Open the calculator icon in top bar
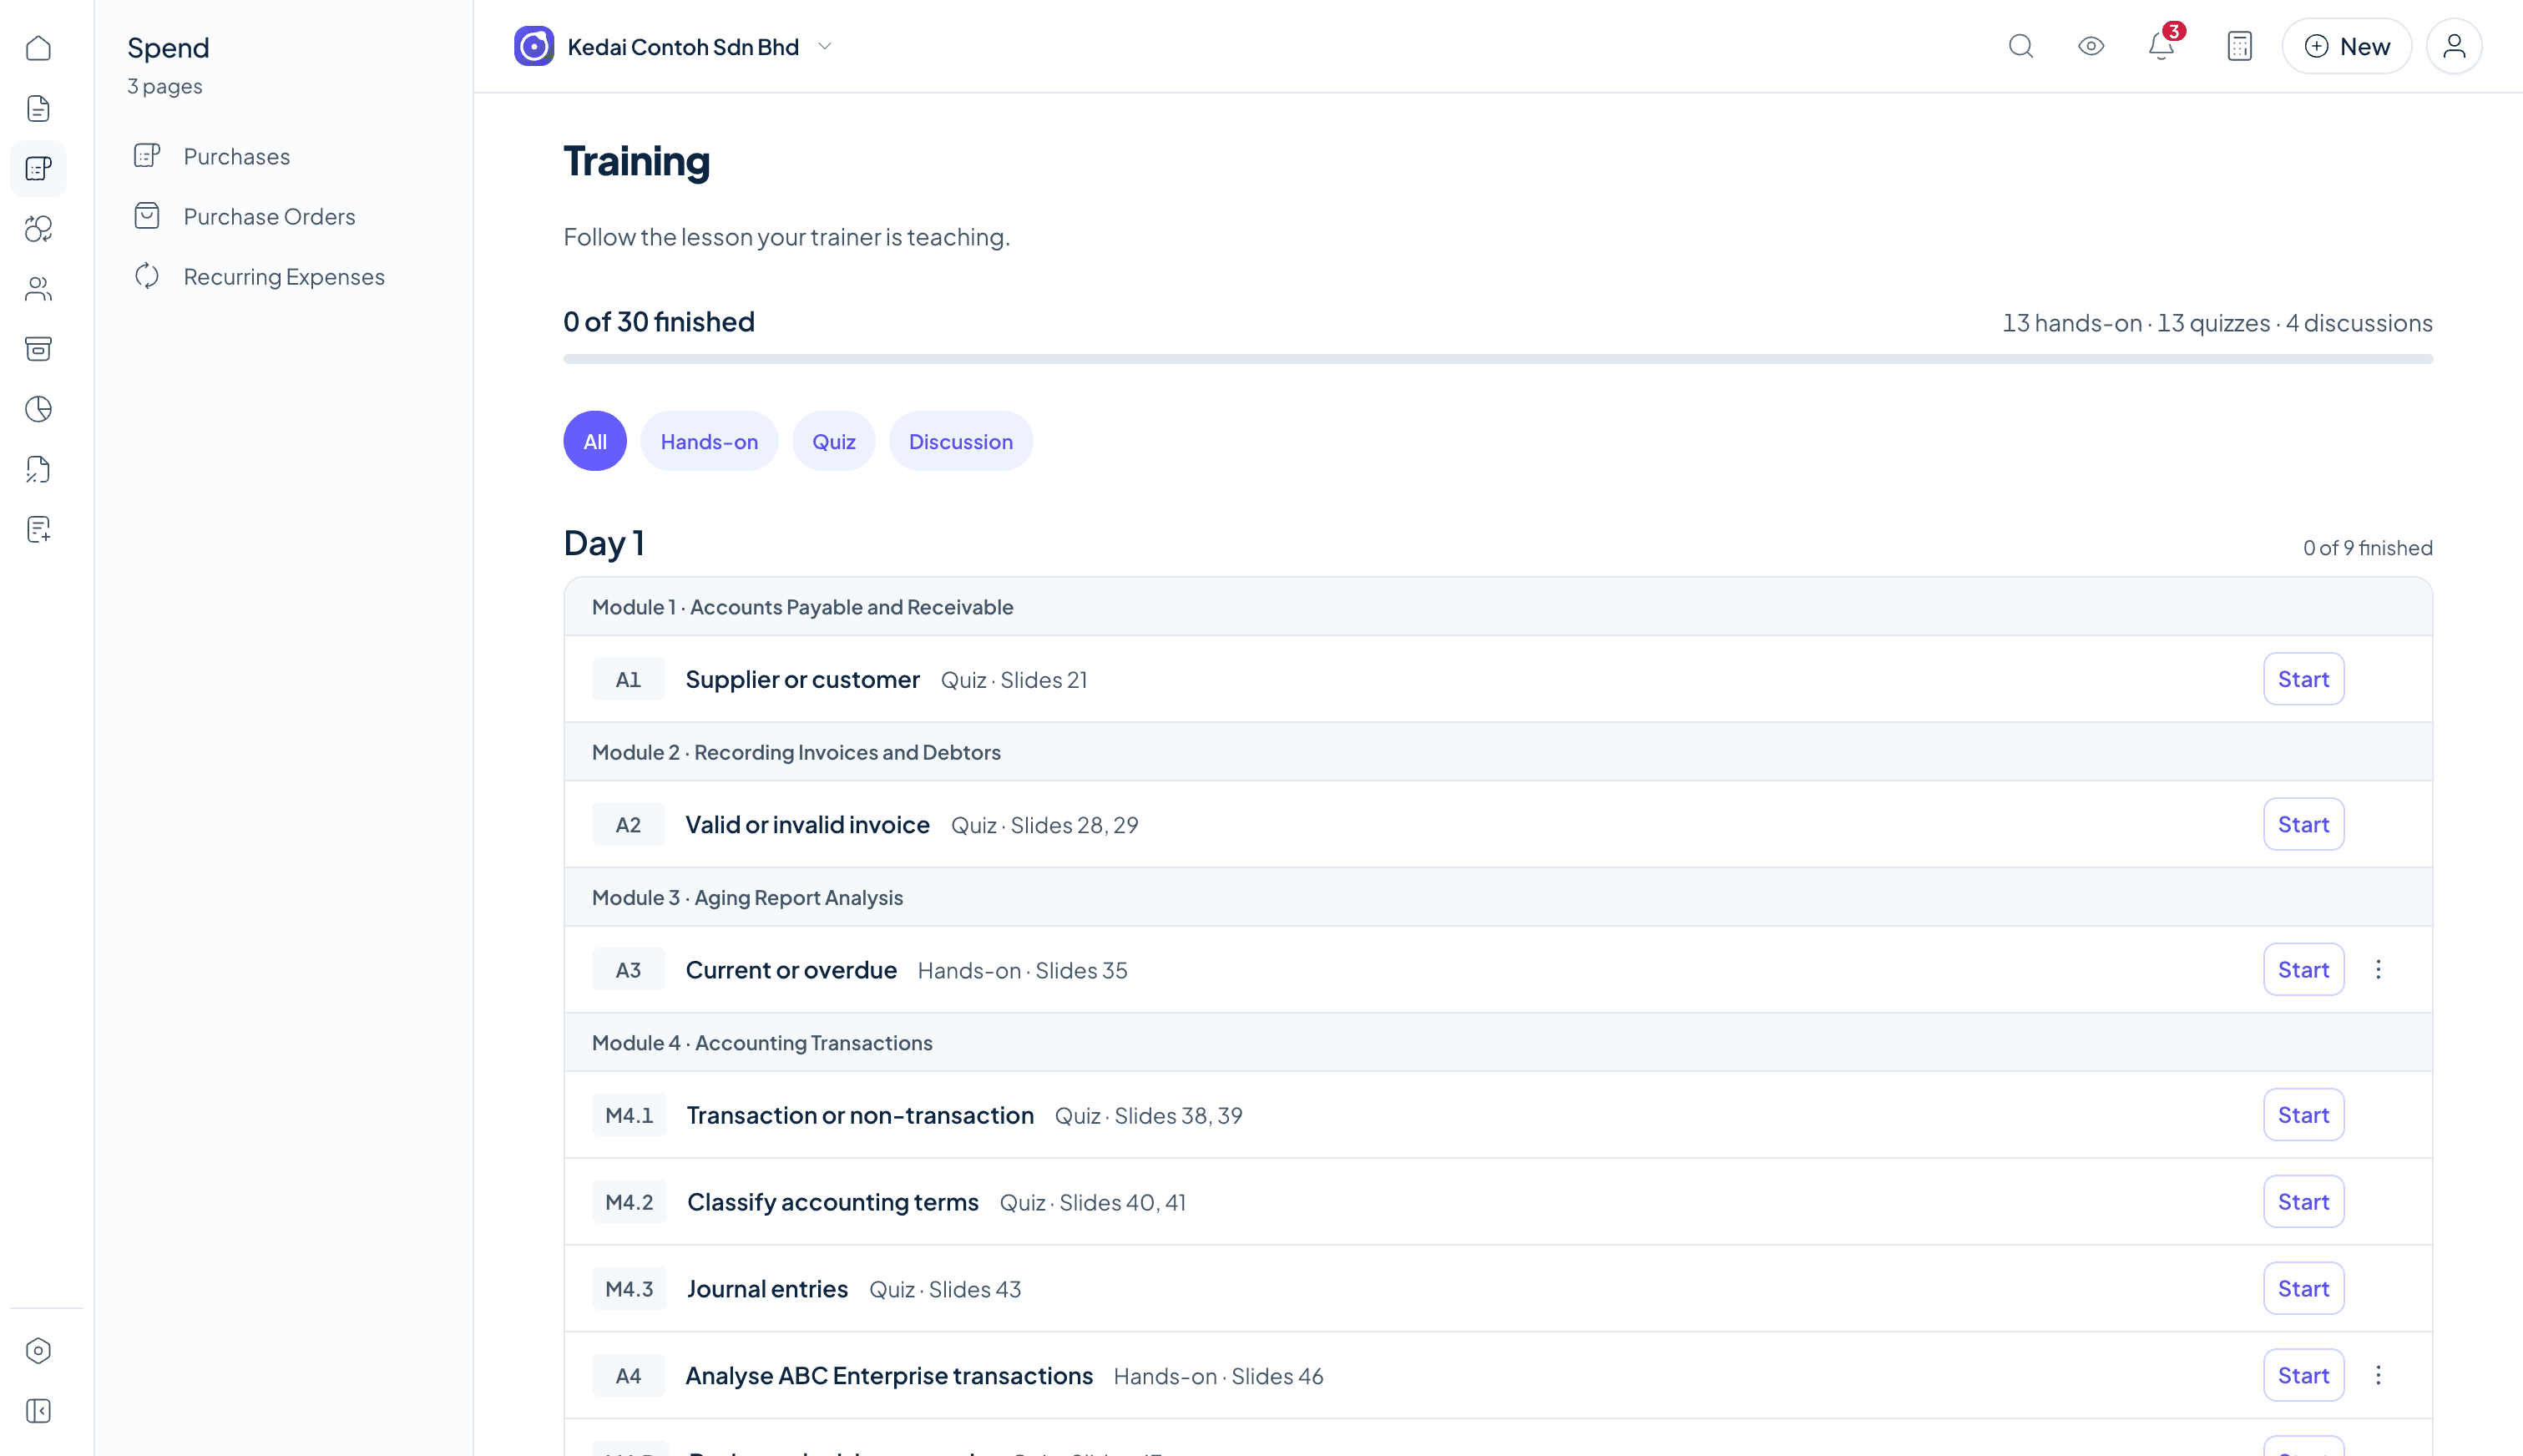This screenshot has height=1456, width=2523. (x=2239, y=46)
